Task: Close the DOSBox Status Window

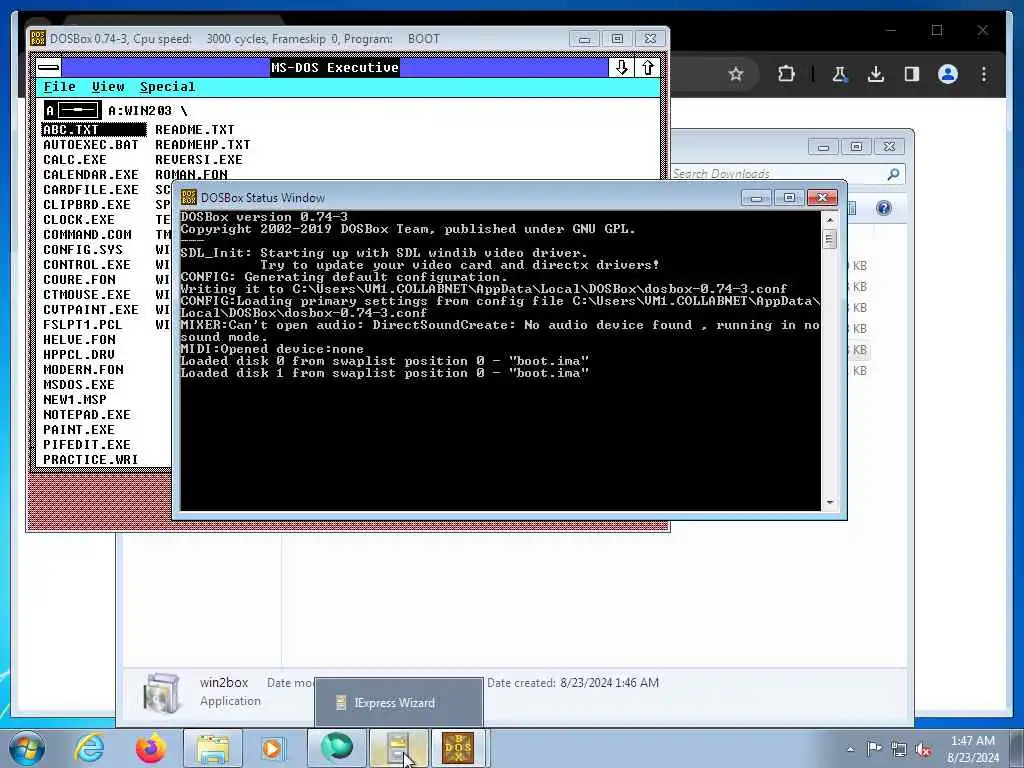Action: point(822,197)
